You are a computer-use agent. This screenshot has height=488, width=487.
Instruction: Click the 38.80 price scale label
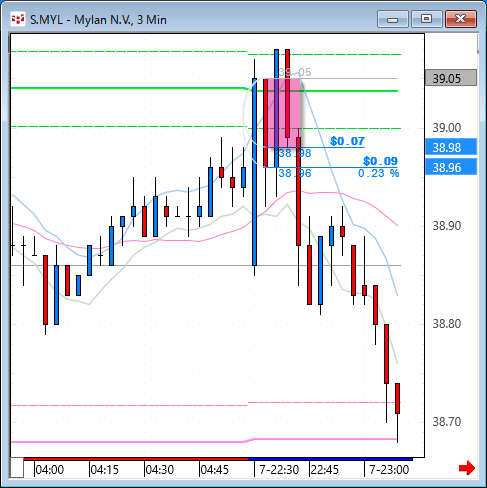(x=447, y=324)
